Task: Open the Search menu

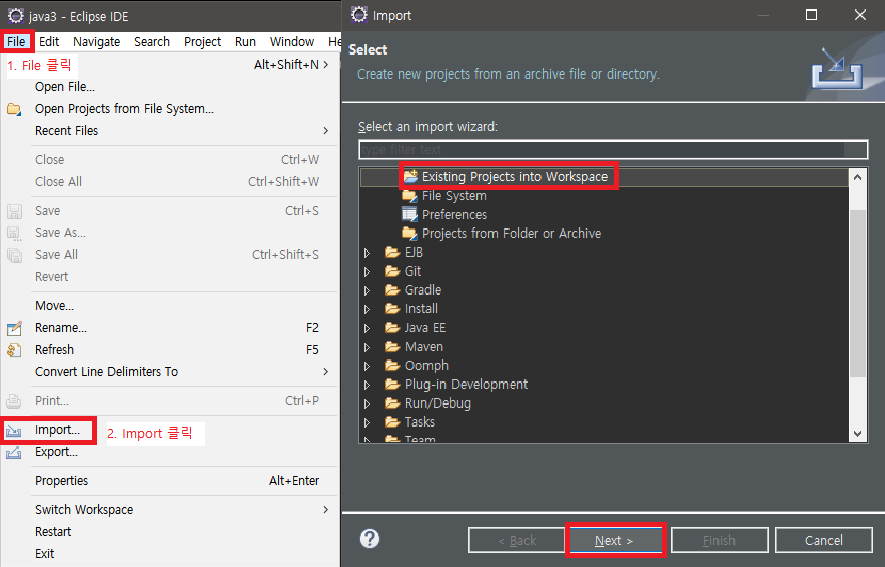Action: click(152, 42)
